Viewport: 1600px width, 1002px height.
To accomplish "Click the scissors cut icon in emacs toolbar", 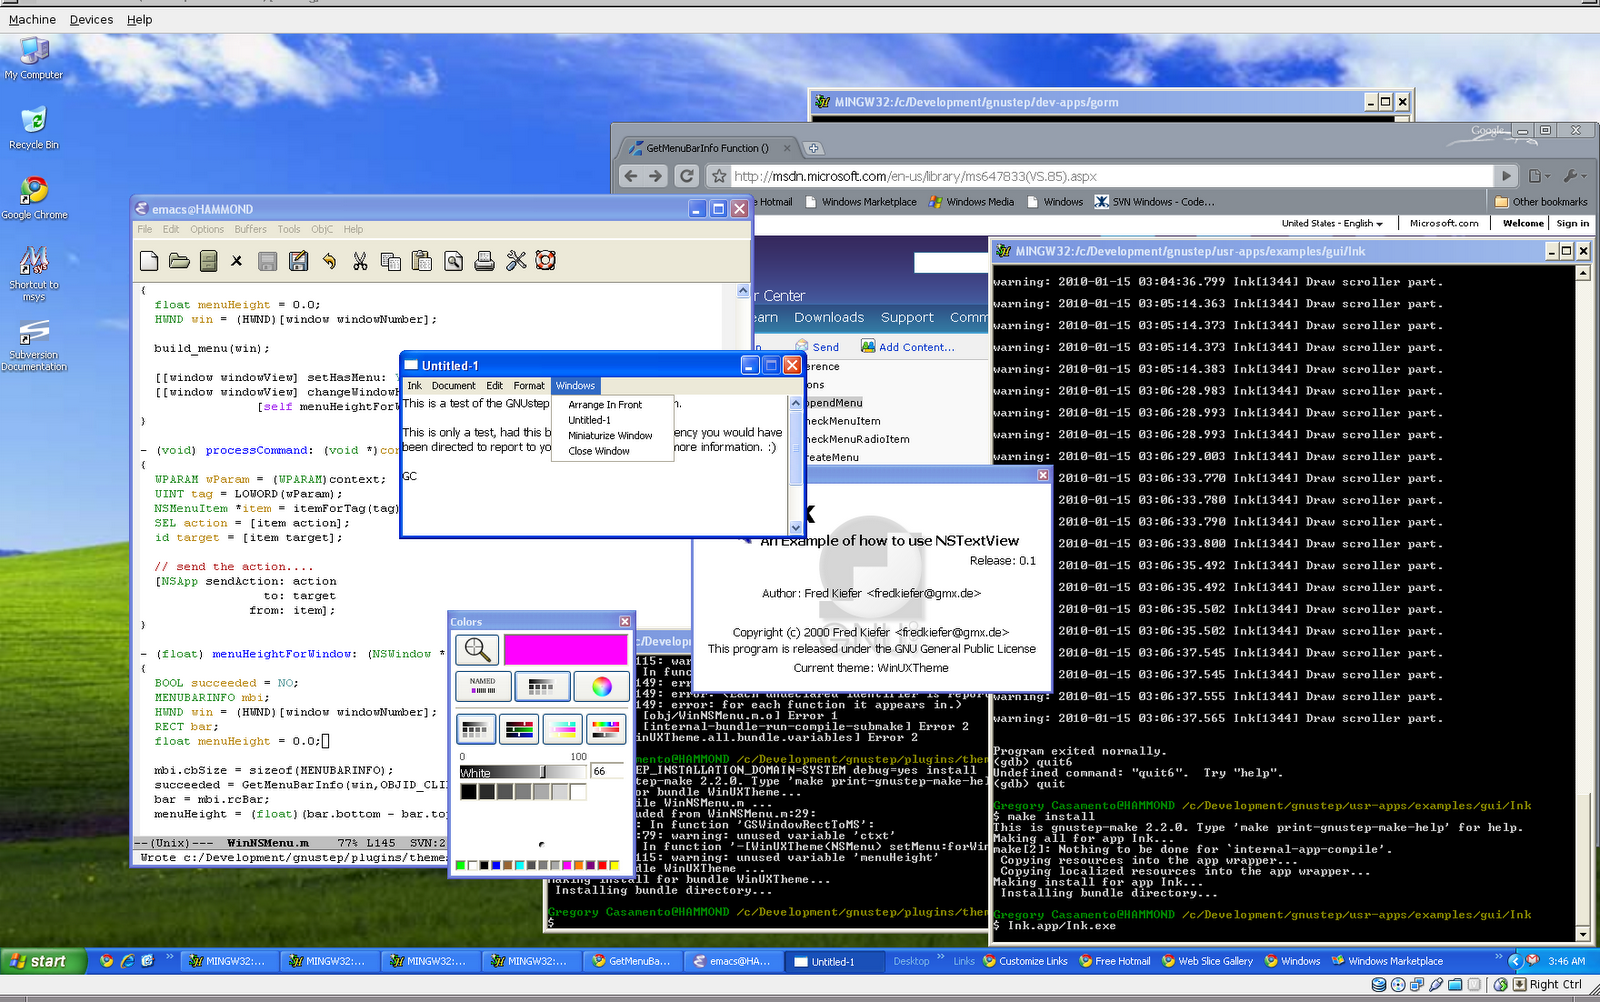I will pyautogui.click(x=360, y=261).
